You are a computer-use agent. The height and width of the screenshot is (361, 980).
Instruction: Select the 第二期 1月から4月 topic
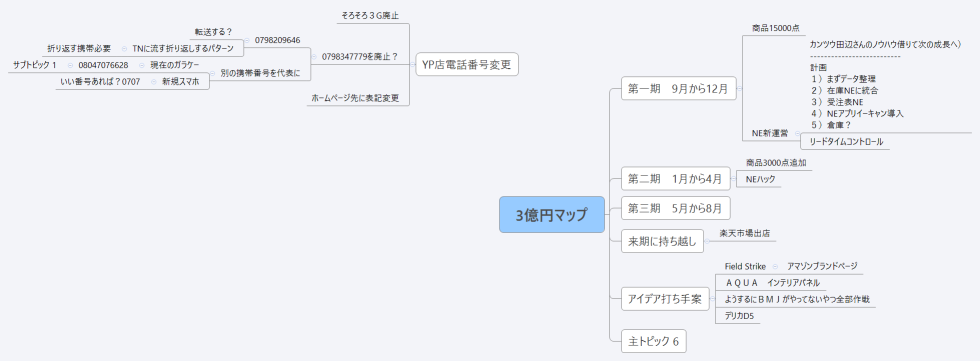(x=675, y=179)
